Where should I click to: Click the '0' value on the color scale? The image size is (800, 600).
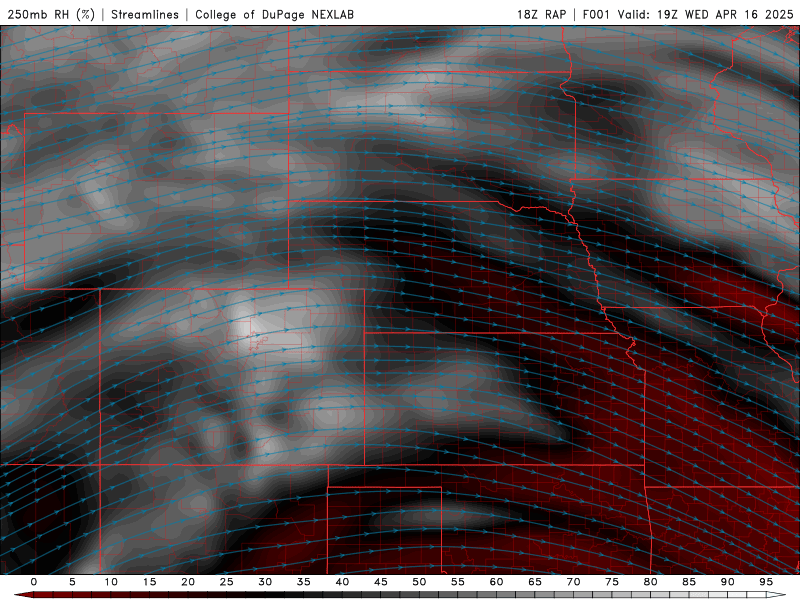(x=34, y=582)
